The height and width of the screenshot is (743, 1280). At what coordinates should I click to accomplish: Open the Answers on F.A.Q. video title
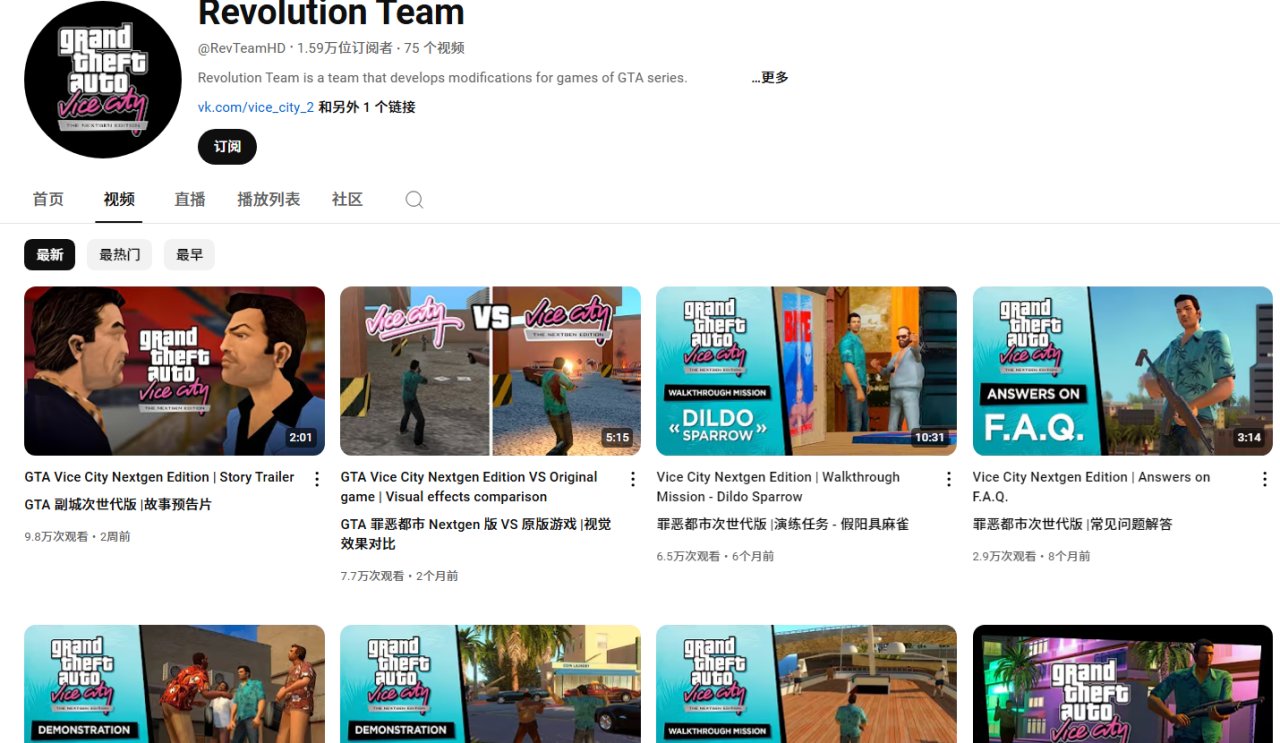point(1091,487)
